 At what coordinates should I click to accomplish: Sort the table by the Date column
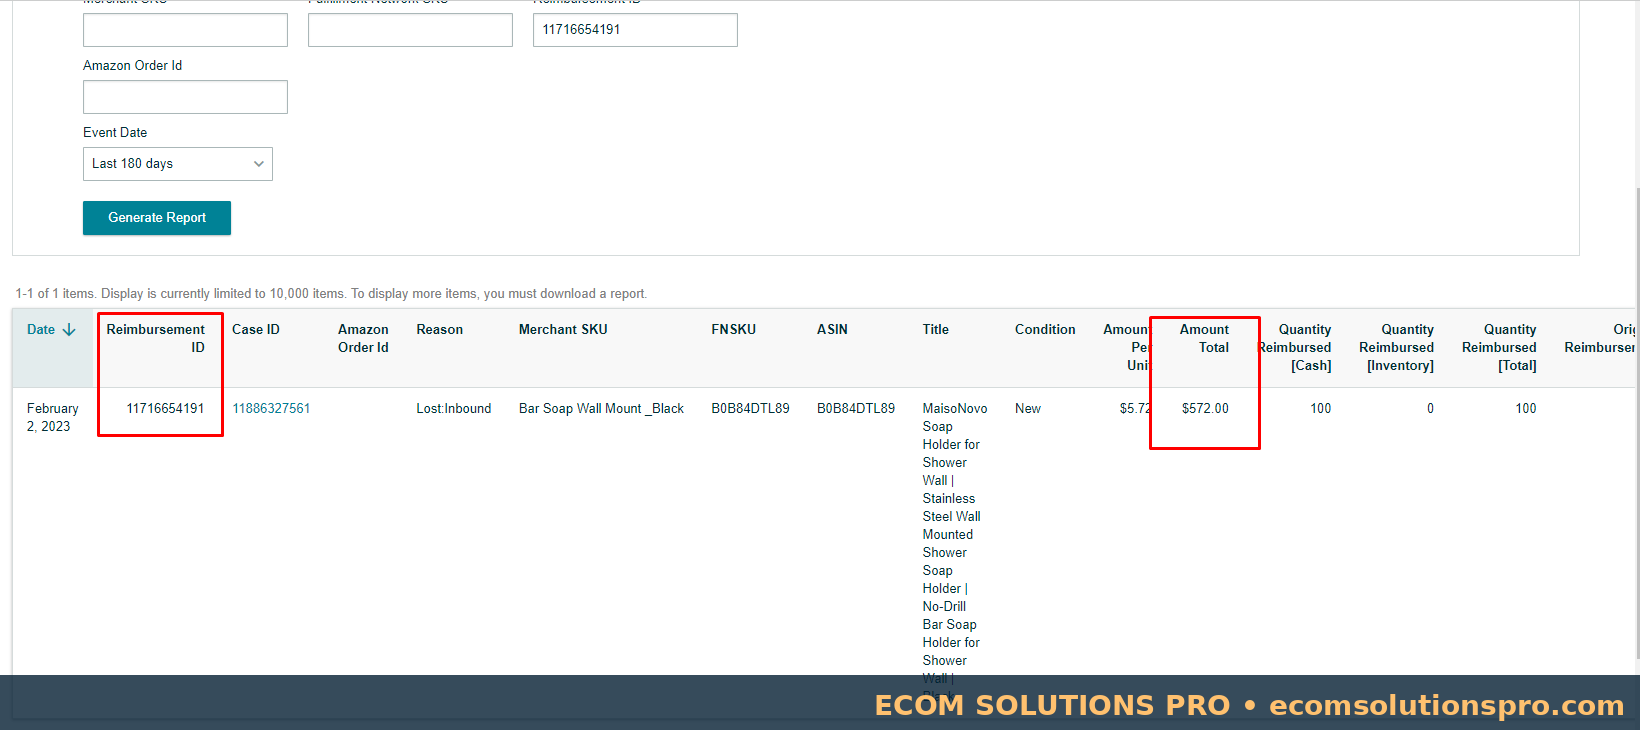(x=51, y=329)
